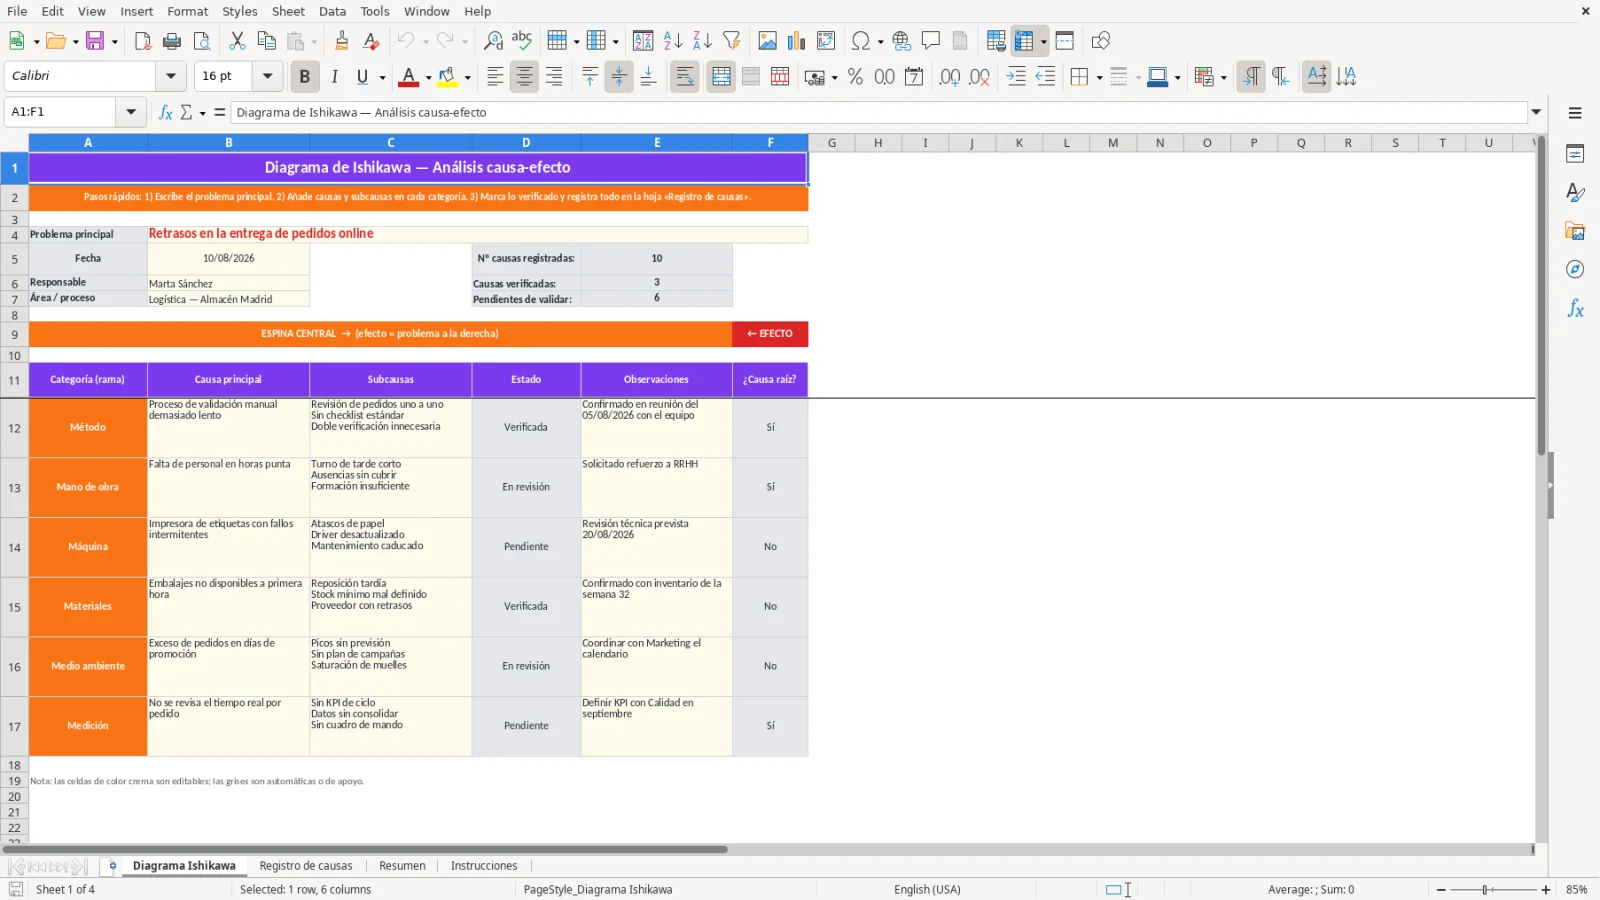Image resolution: width=1600 pixels, height=900 pixels.
Task: Insert special character omega icon
Action: pos(860,41)
